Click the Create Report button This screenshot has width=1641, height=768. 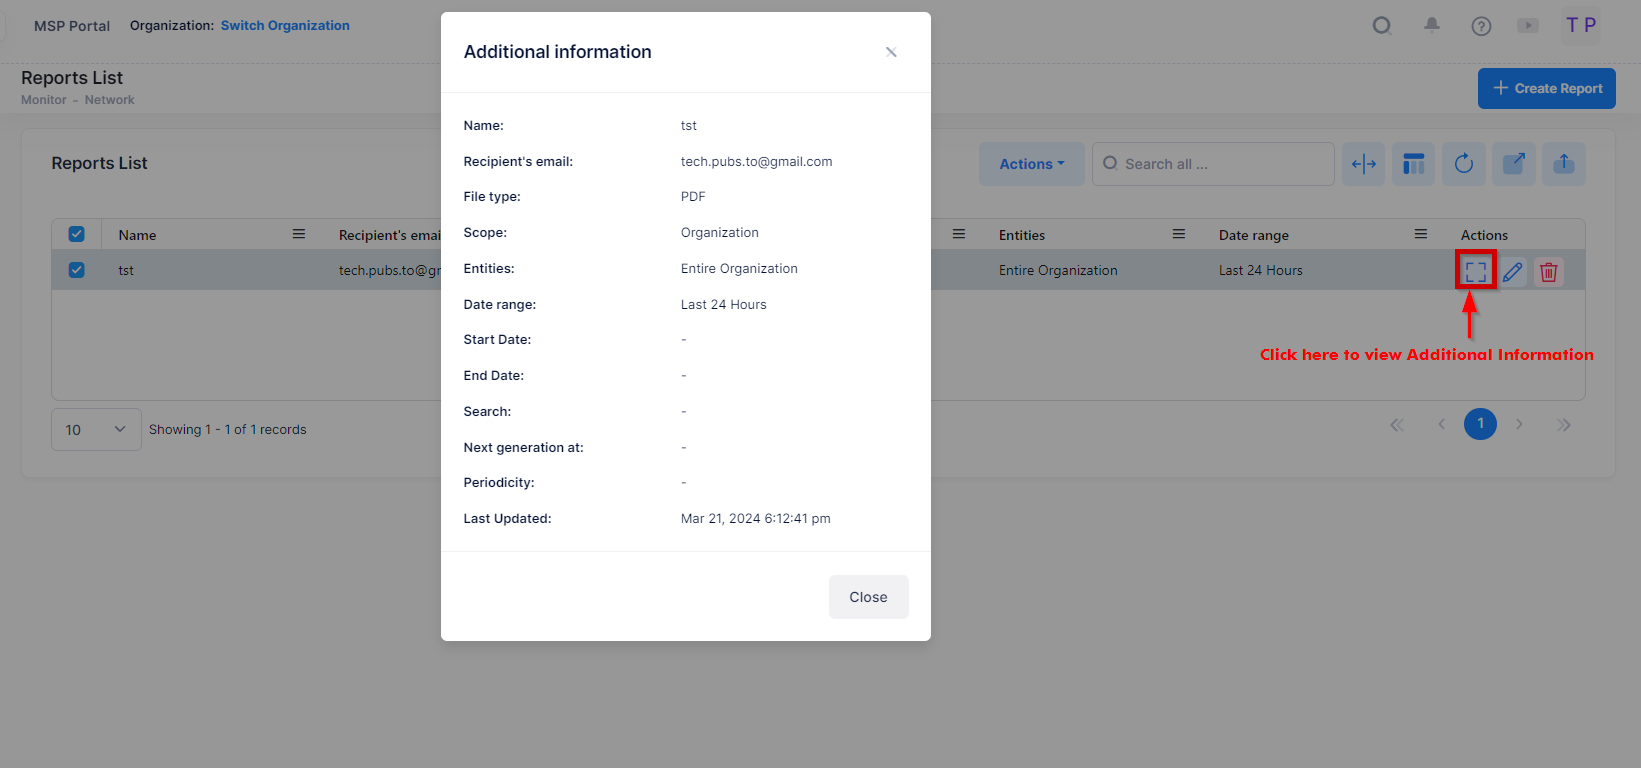pyautogui.click(x=1547, y=88)
